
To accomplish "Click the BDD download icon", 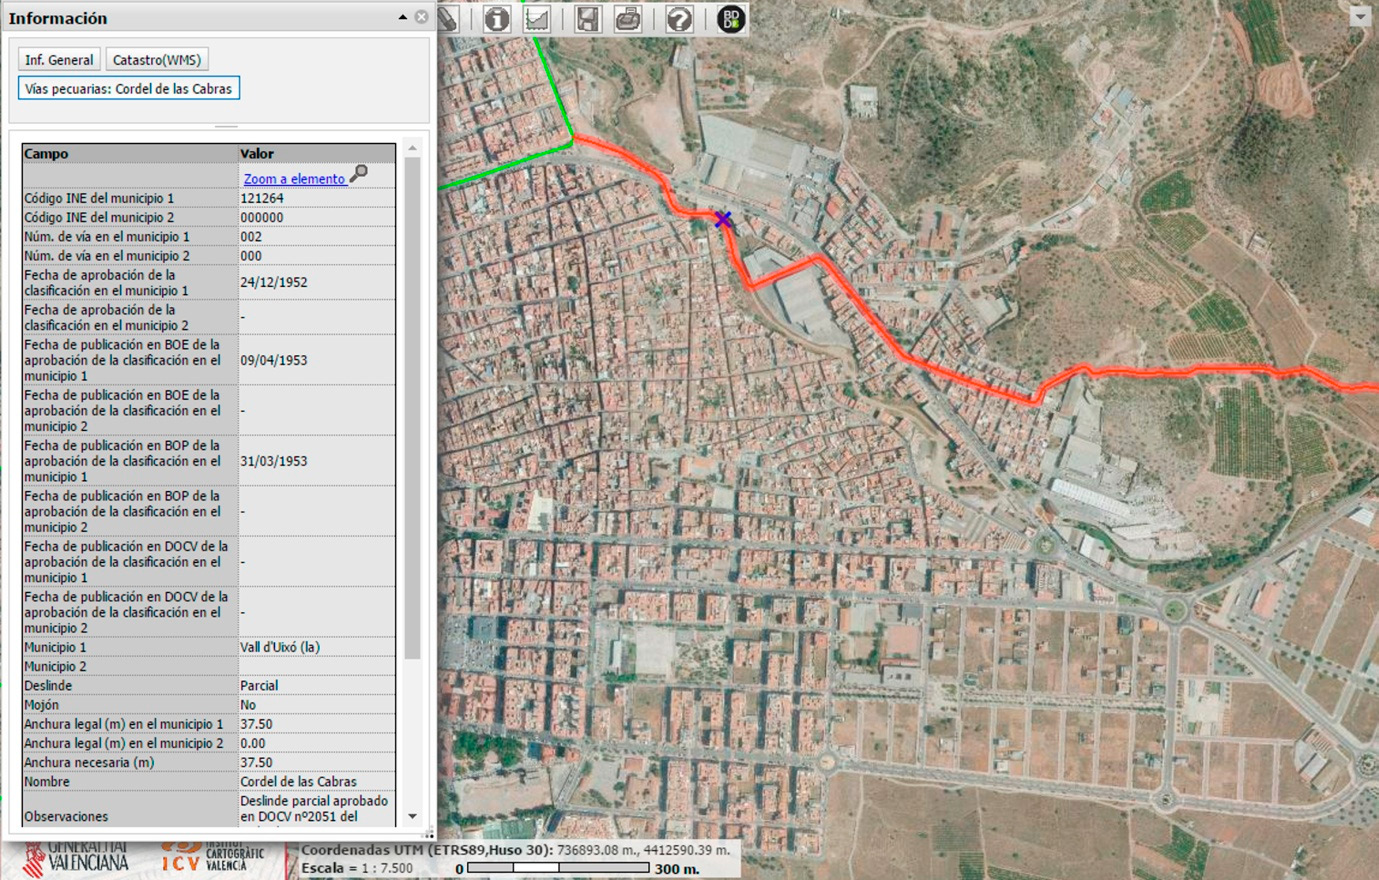I will (731, 19).
